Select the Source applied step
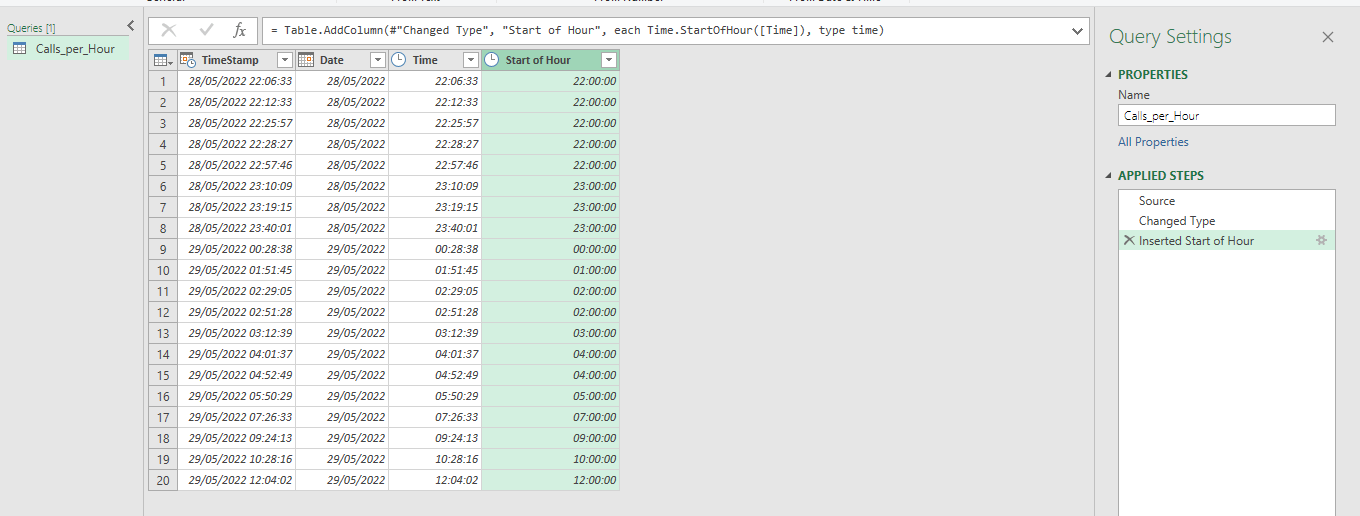This screenshot has height=516, width=1360. click(1227, 201)
